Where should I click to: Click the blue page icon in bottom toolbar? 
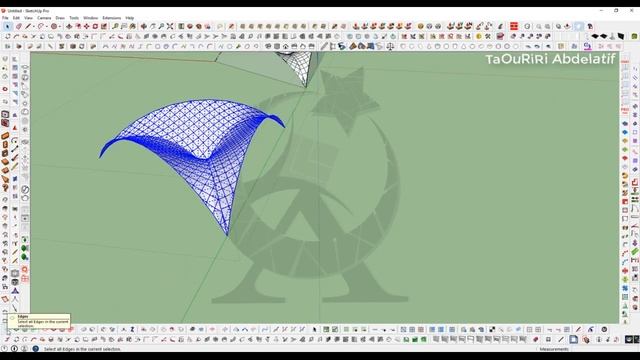[x=573, y=340]
